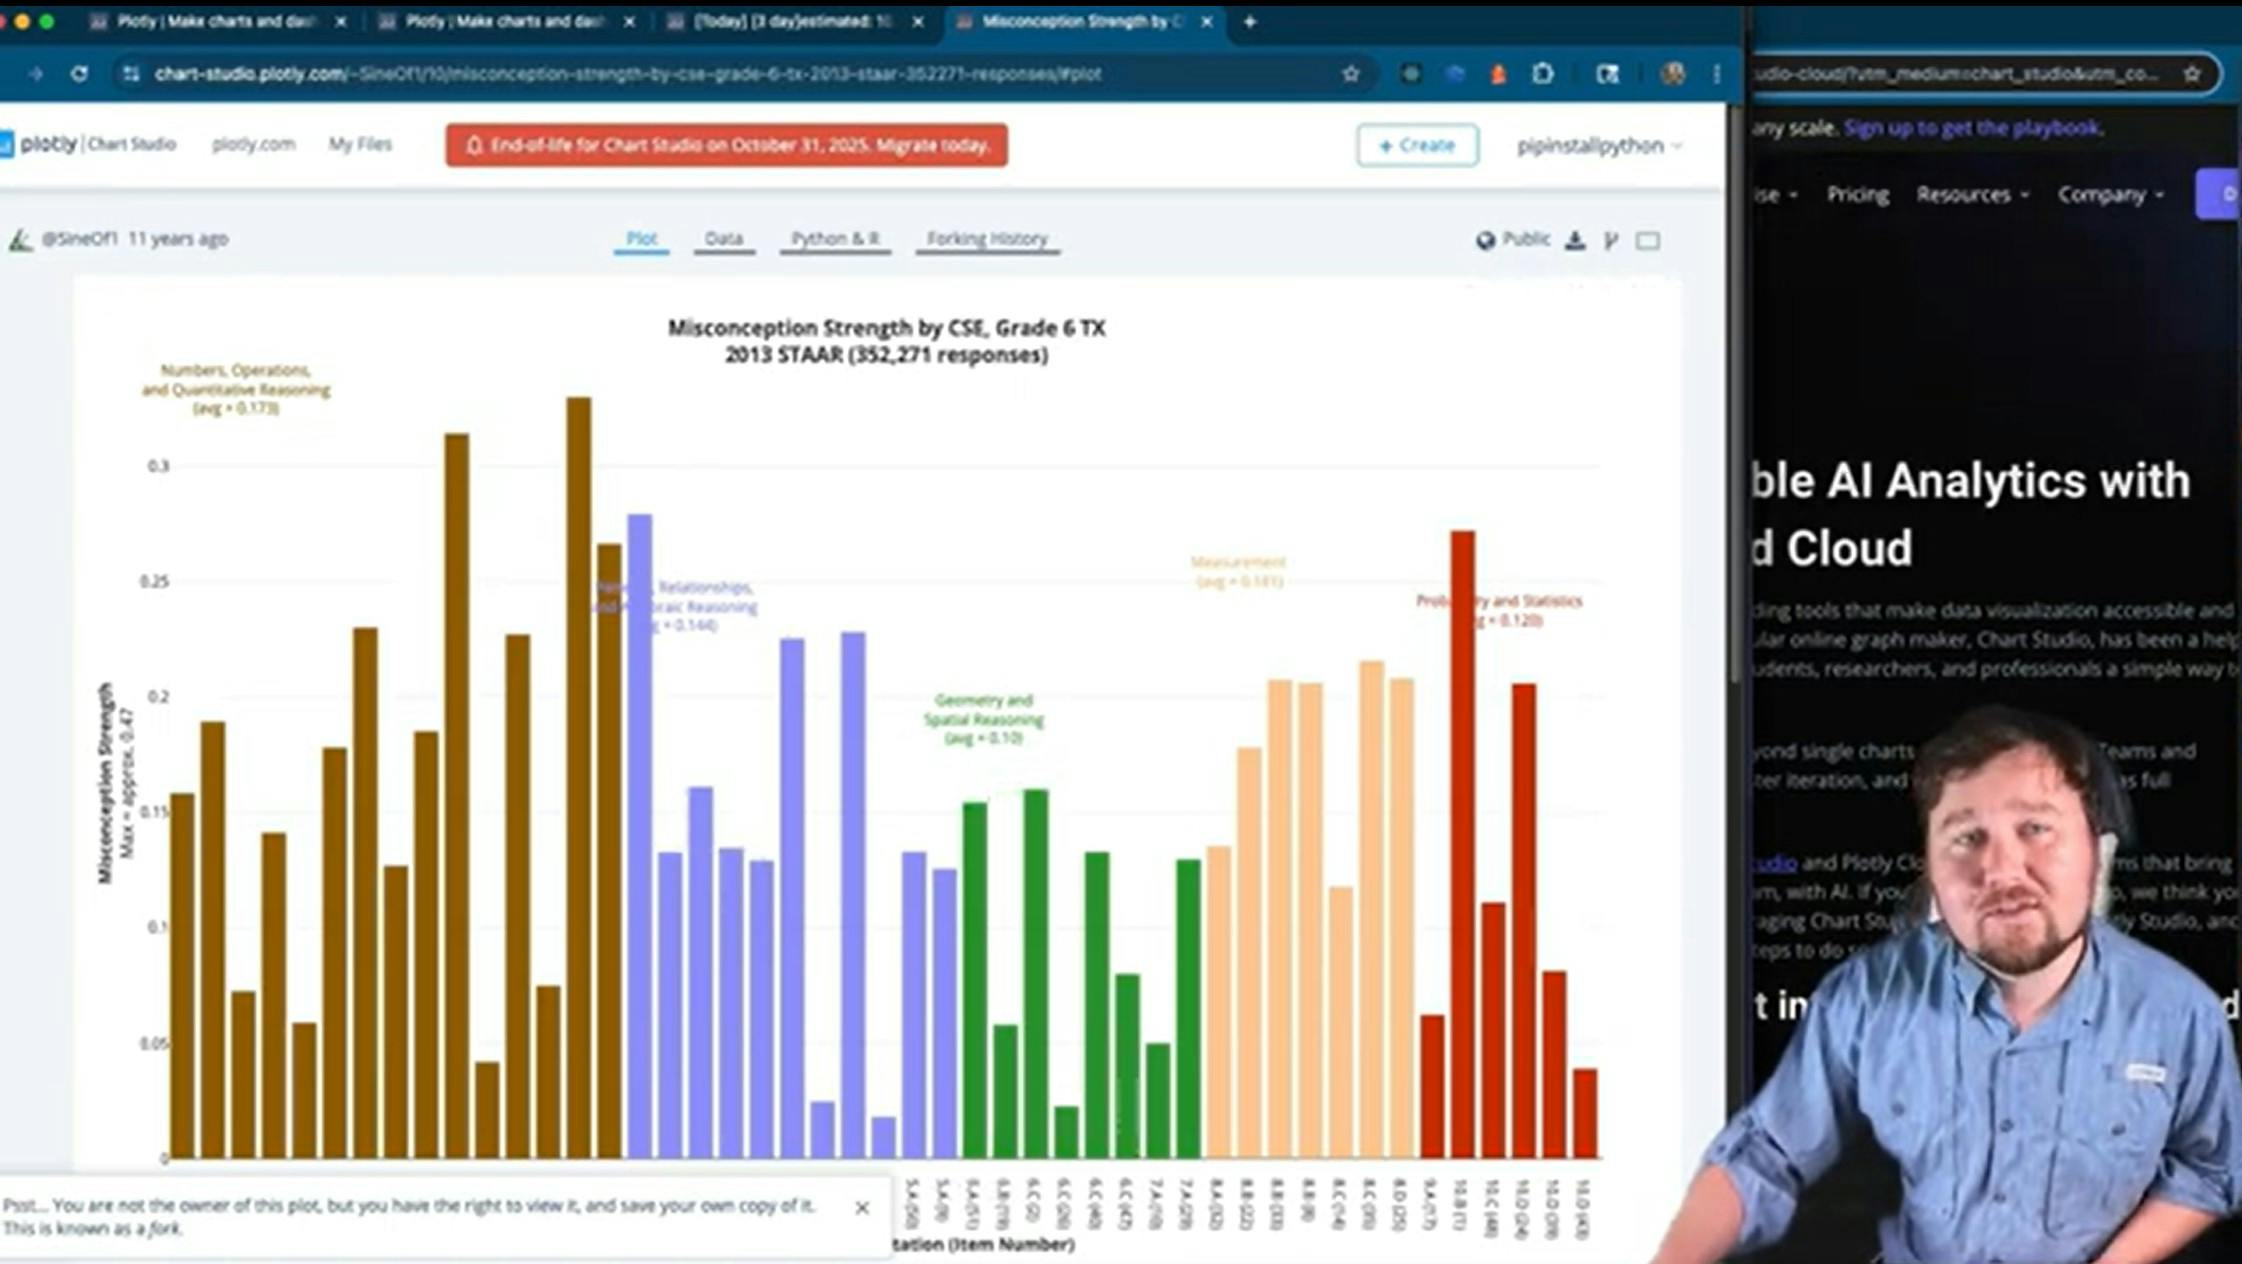Reload the Chart Studio page

(79, 74)
